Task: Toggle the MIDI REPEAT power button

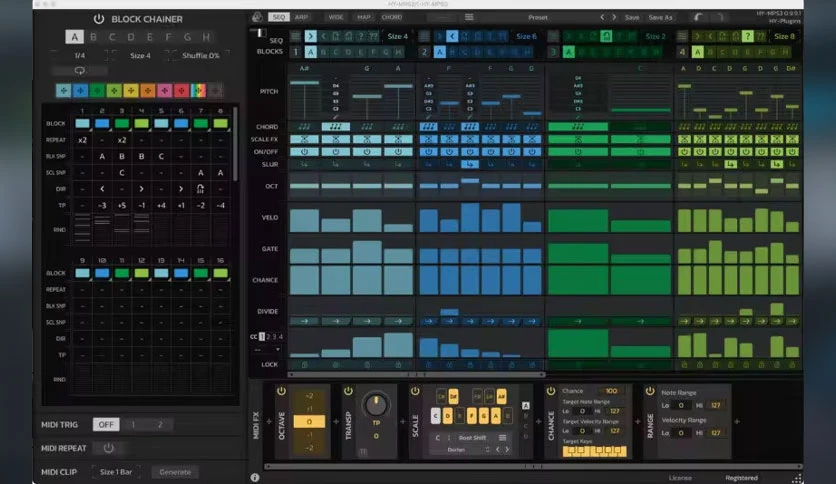Action: click(x=108, y=448)
